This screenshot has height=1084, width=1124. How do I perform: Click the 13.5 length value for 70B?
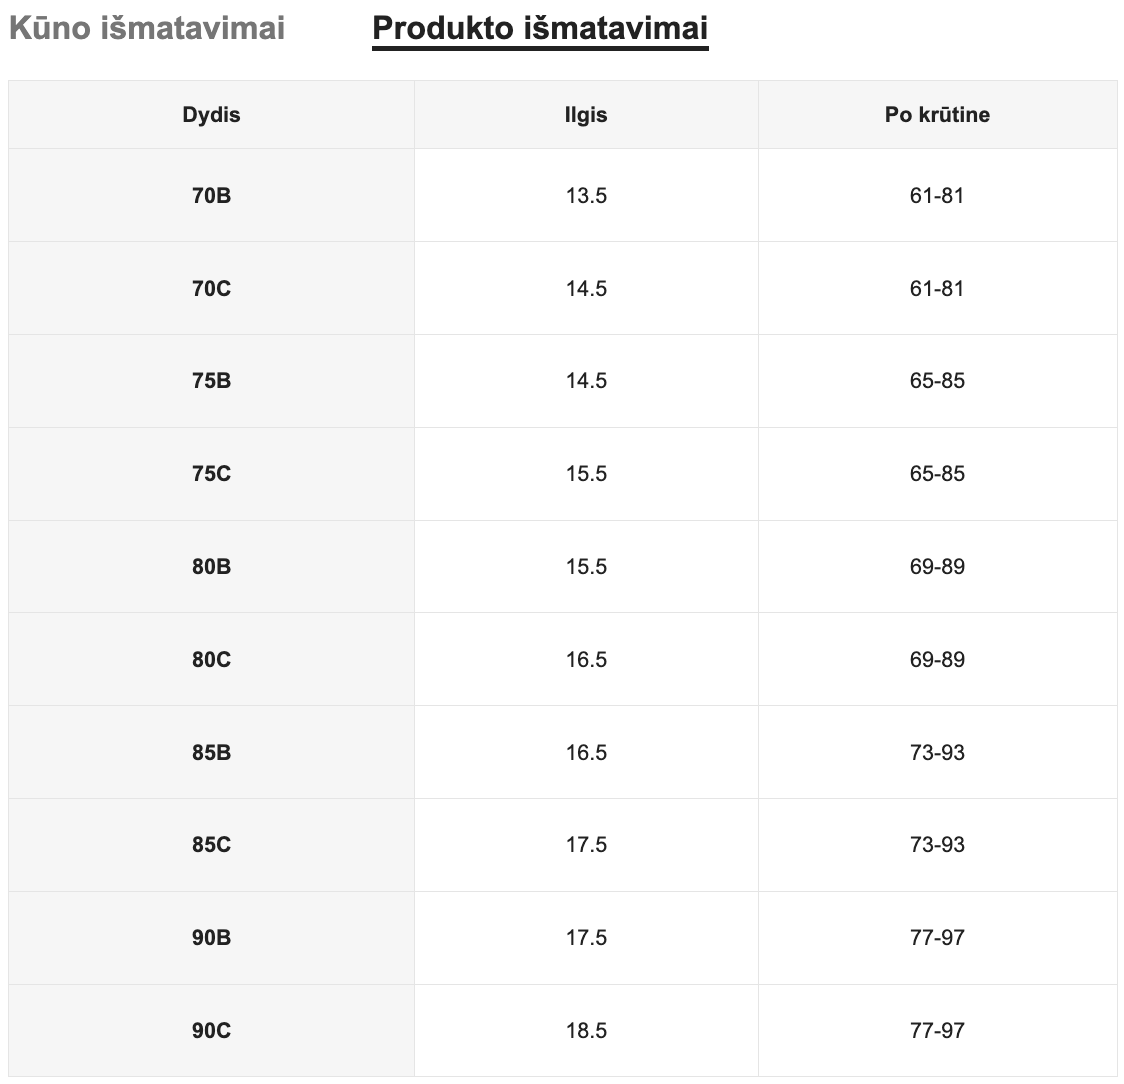coord(586,196)
